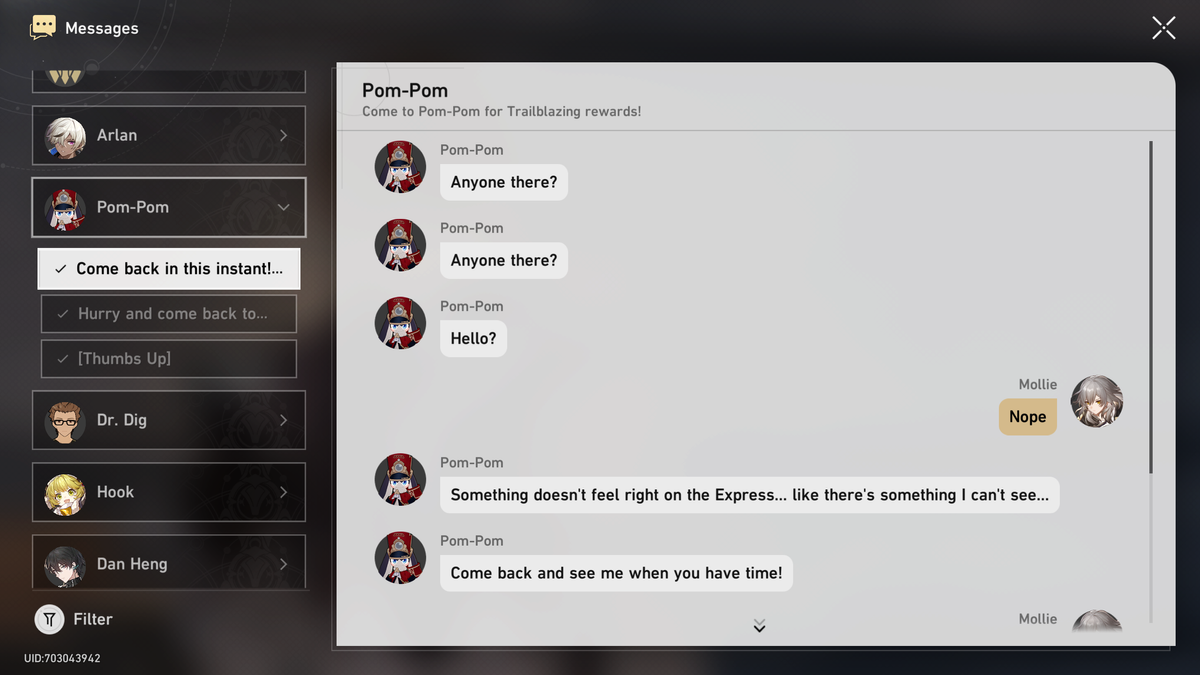1200x675 pixels.
Task: Click 'Come back and see me when you have time!' message
Action: pos(616,573)
